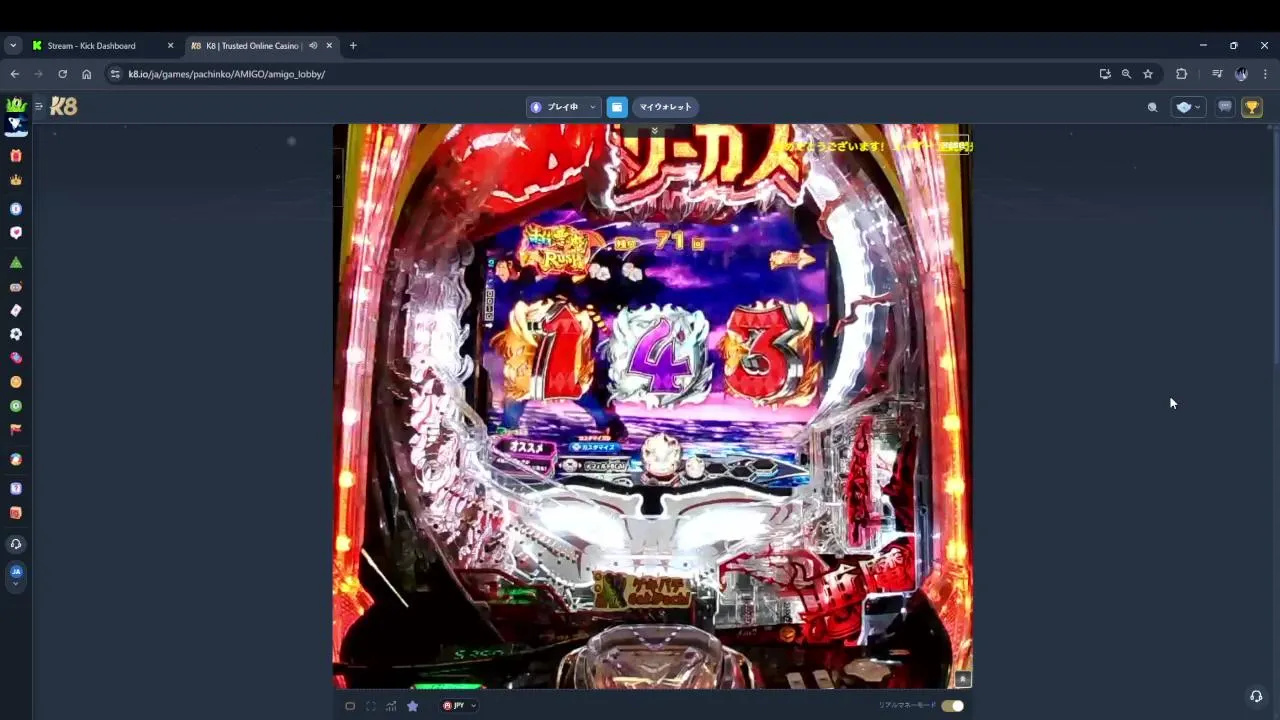The image size is (1280, 720).
Task: Open a new browser tab
Action: (353, 46)
